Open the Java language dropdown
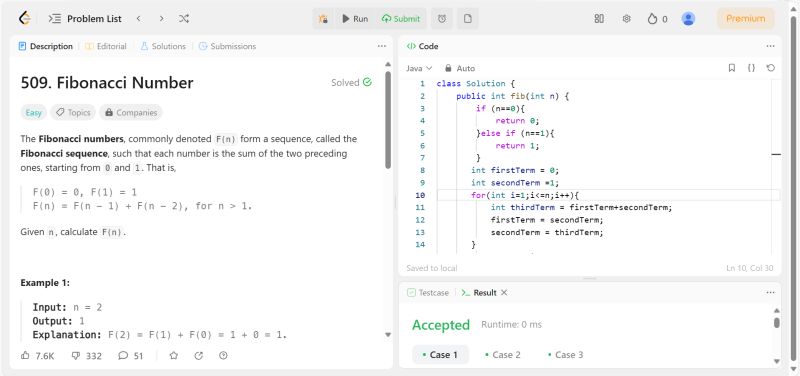Screen dimensions: 800x376 pyautogui.click(x=419, y=68)
